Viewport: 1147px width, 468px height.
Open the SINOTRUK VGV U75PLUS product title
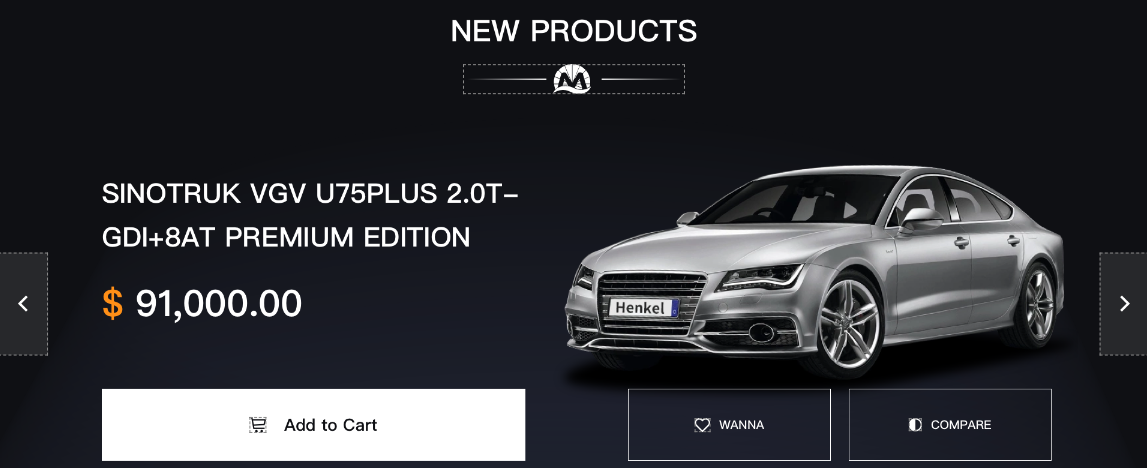pos(312,216)
